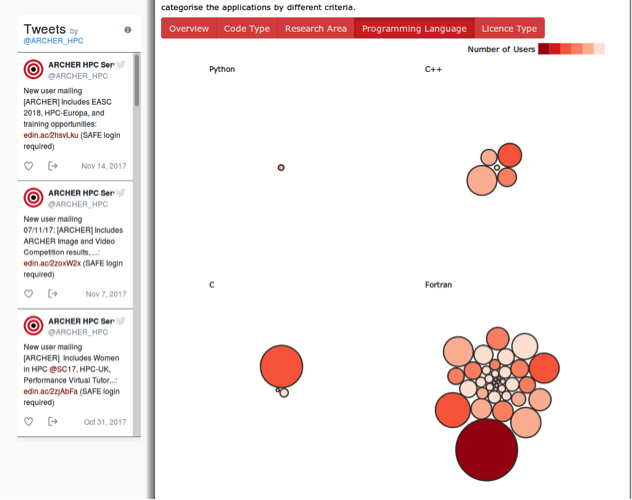Share the Nov 14, 2017 tweet
Screen dimensions: 632x500
53,166
